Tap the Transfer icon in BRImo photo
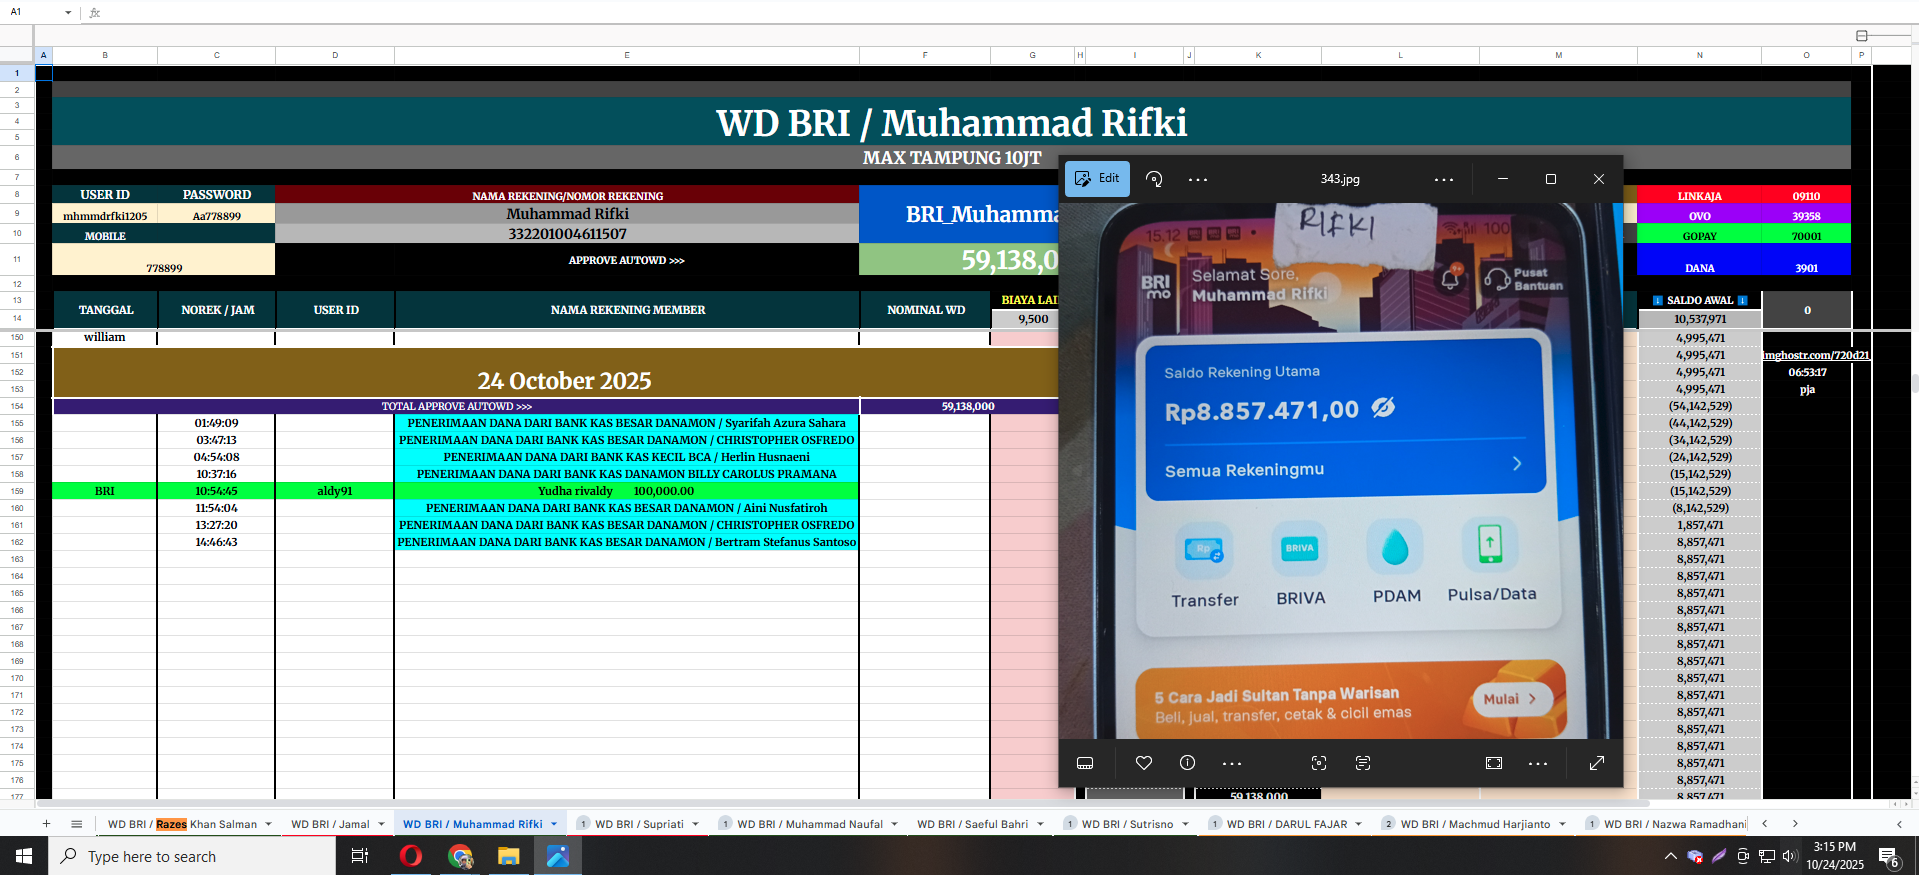This screenshot has width=1919, height=875. tap(1204, 550)
